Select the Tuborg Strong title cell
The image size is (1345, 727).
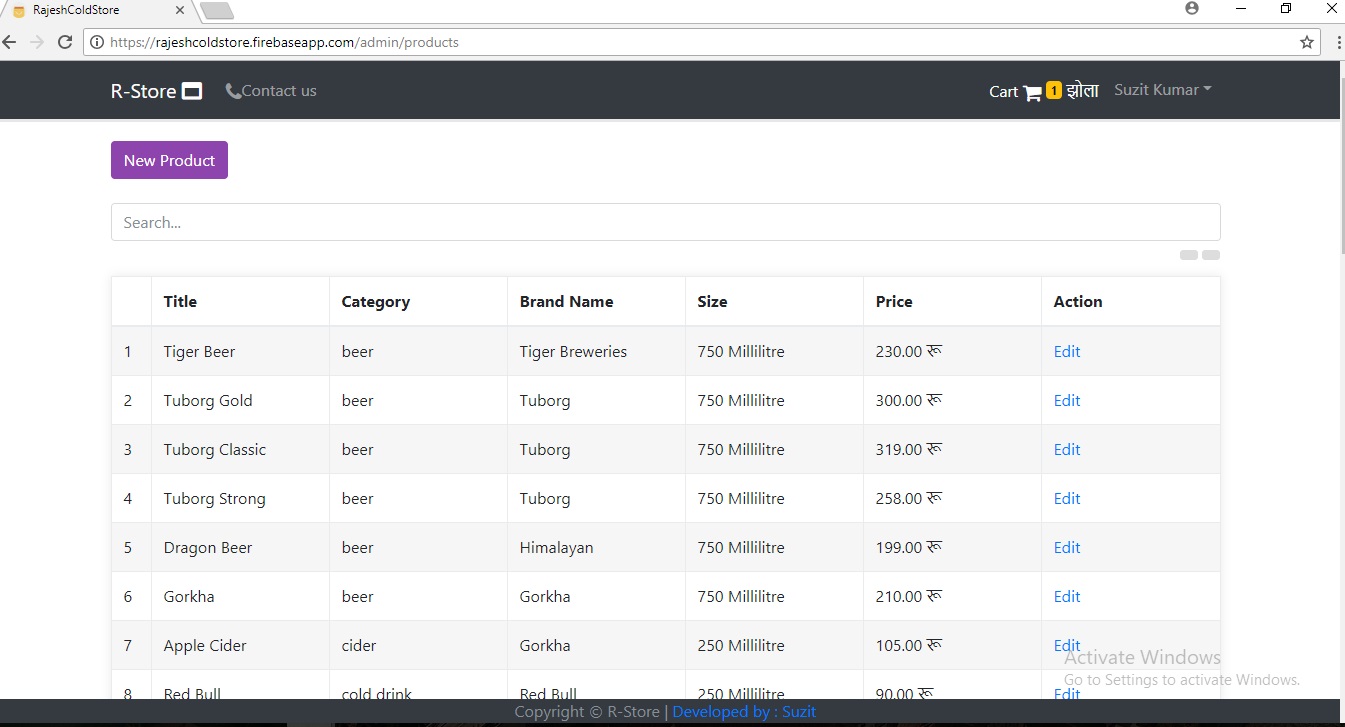pos(240,498)
